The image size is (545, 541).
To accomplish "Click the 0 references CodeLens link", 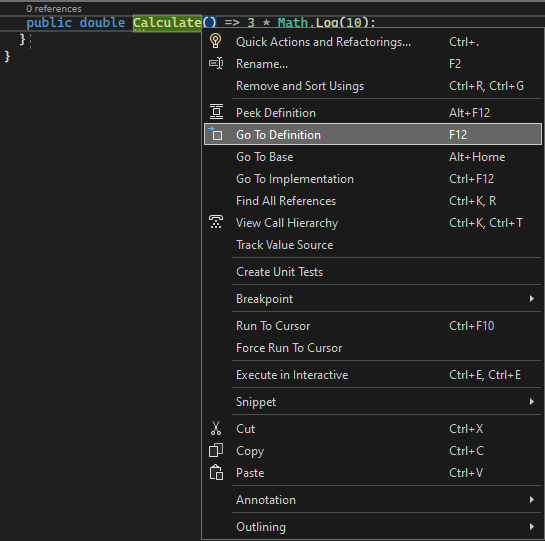I will (x=54, y=9).
